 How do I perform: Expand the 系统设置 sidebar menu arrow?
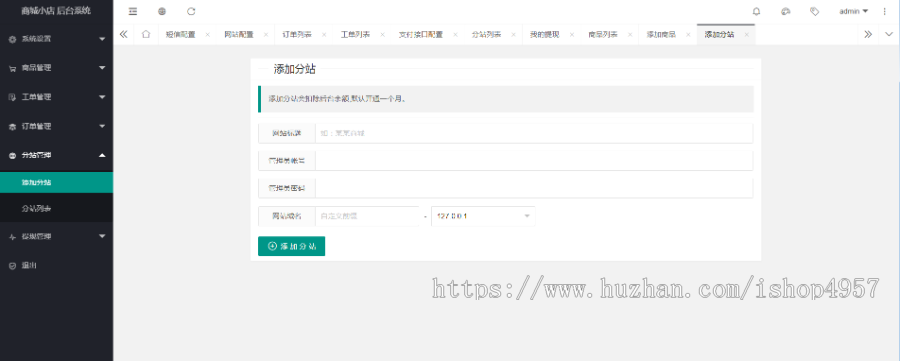[x=102, y=39]
